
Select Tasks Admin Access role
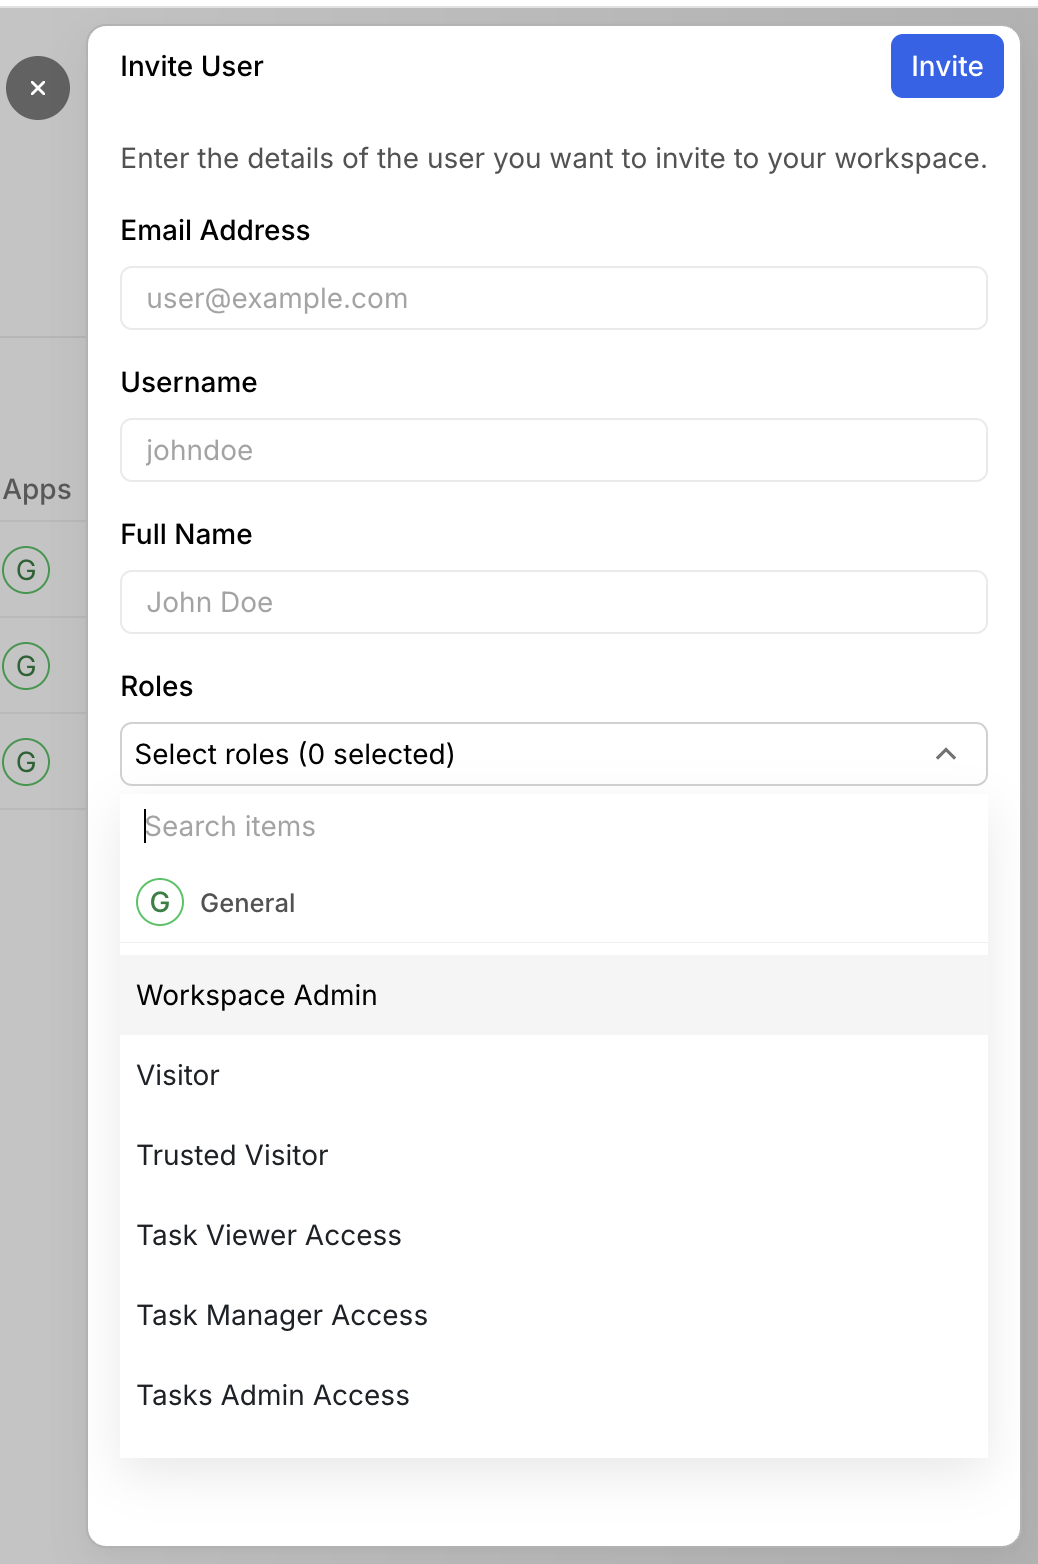point(273,1395)
